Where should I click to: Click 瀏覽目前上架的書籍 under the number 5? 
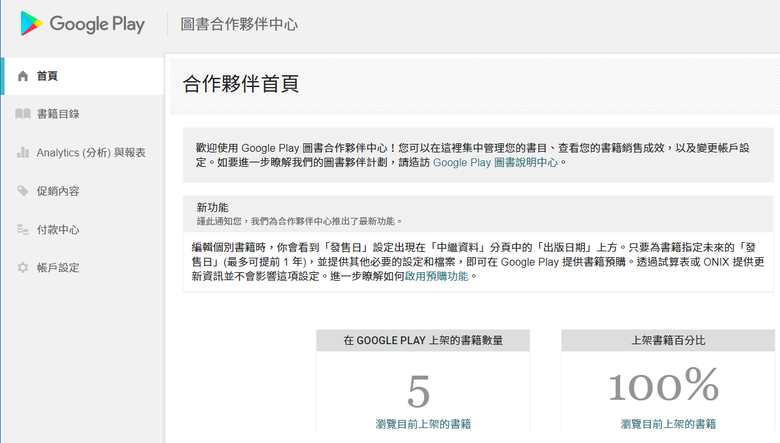tap(423, 424)
